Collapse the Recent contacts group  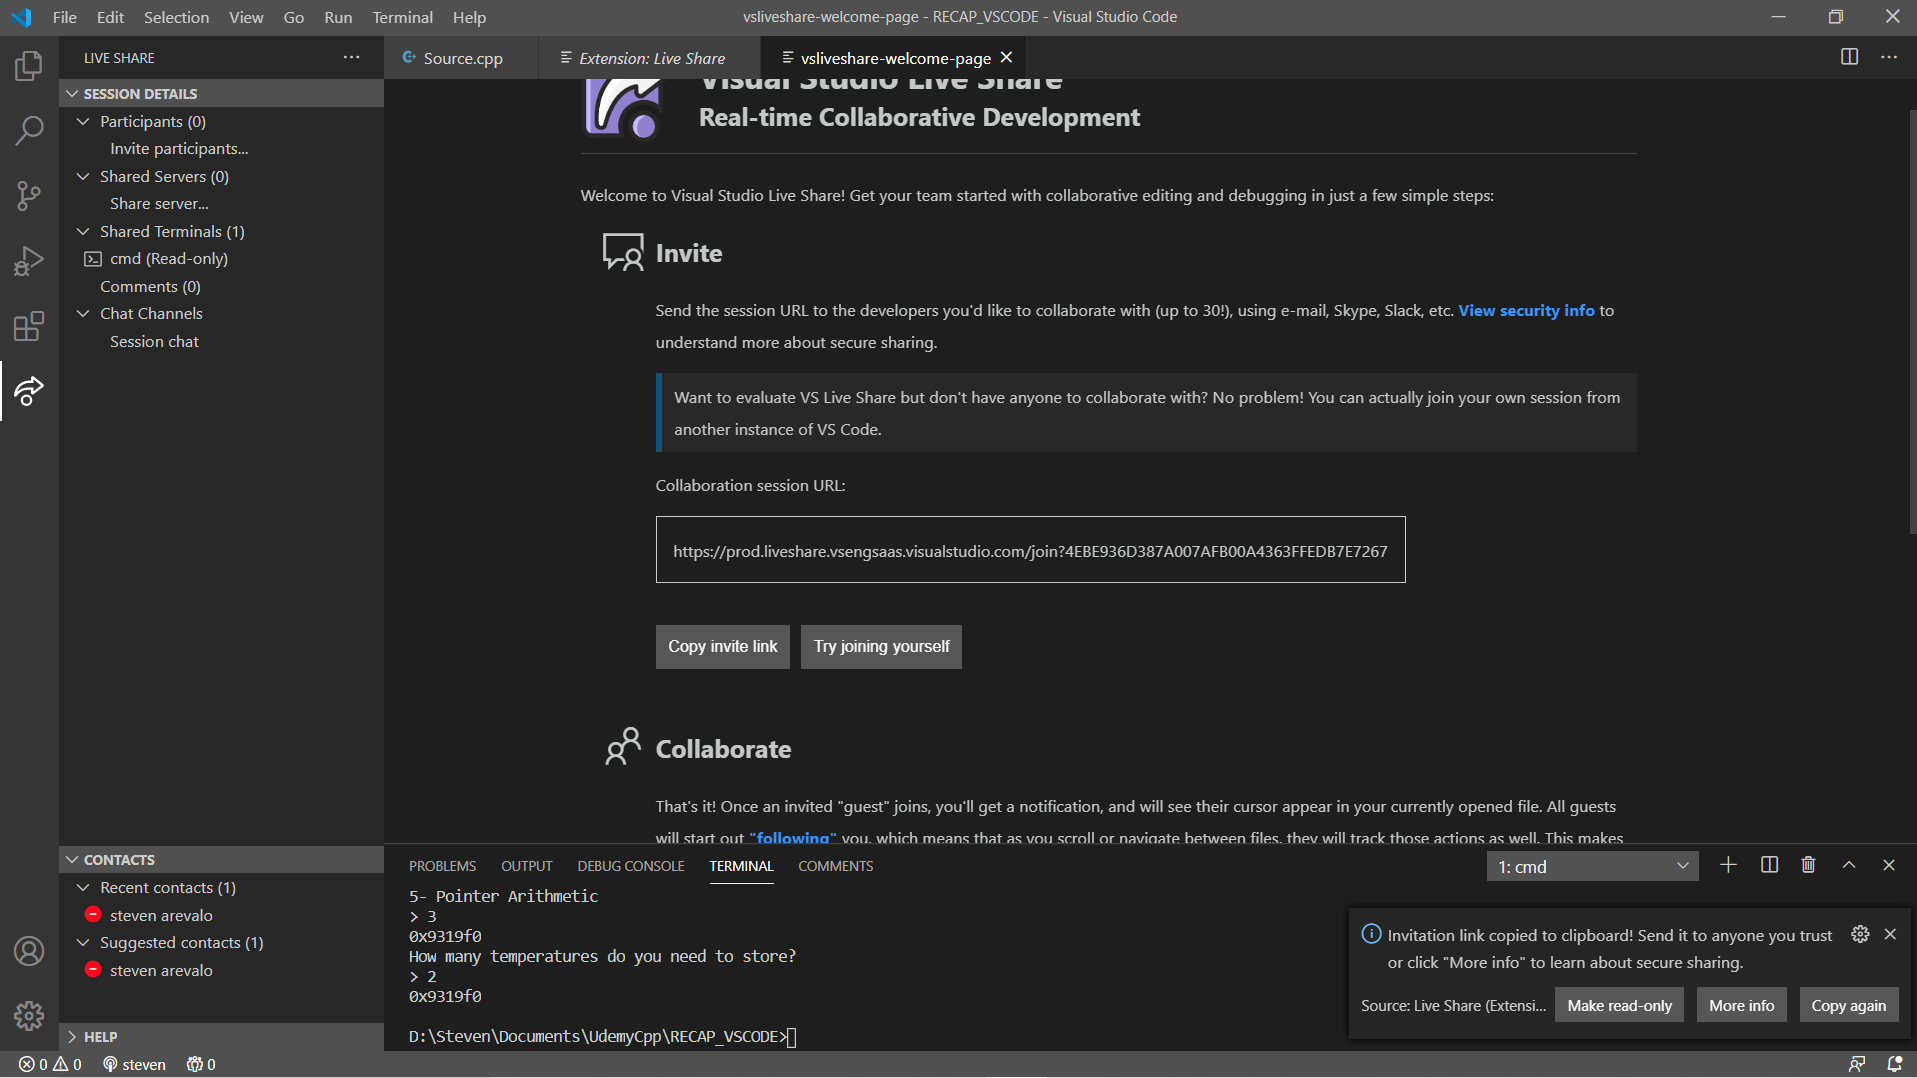pyautogui.click(x=83, y=888)
